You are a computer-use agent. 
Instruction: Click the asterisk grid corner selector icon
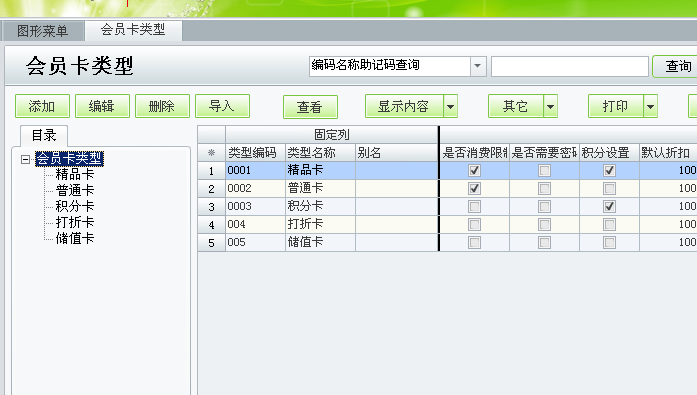[212, 153]
